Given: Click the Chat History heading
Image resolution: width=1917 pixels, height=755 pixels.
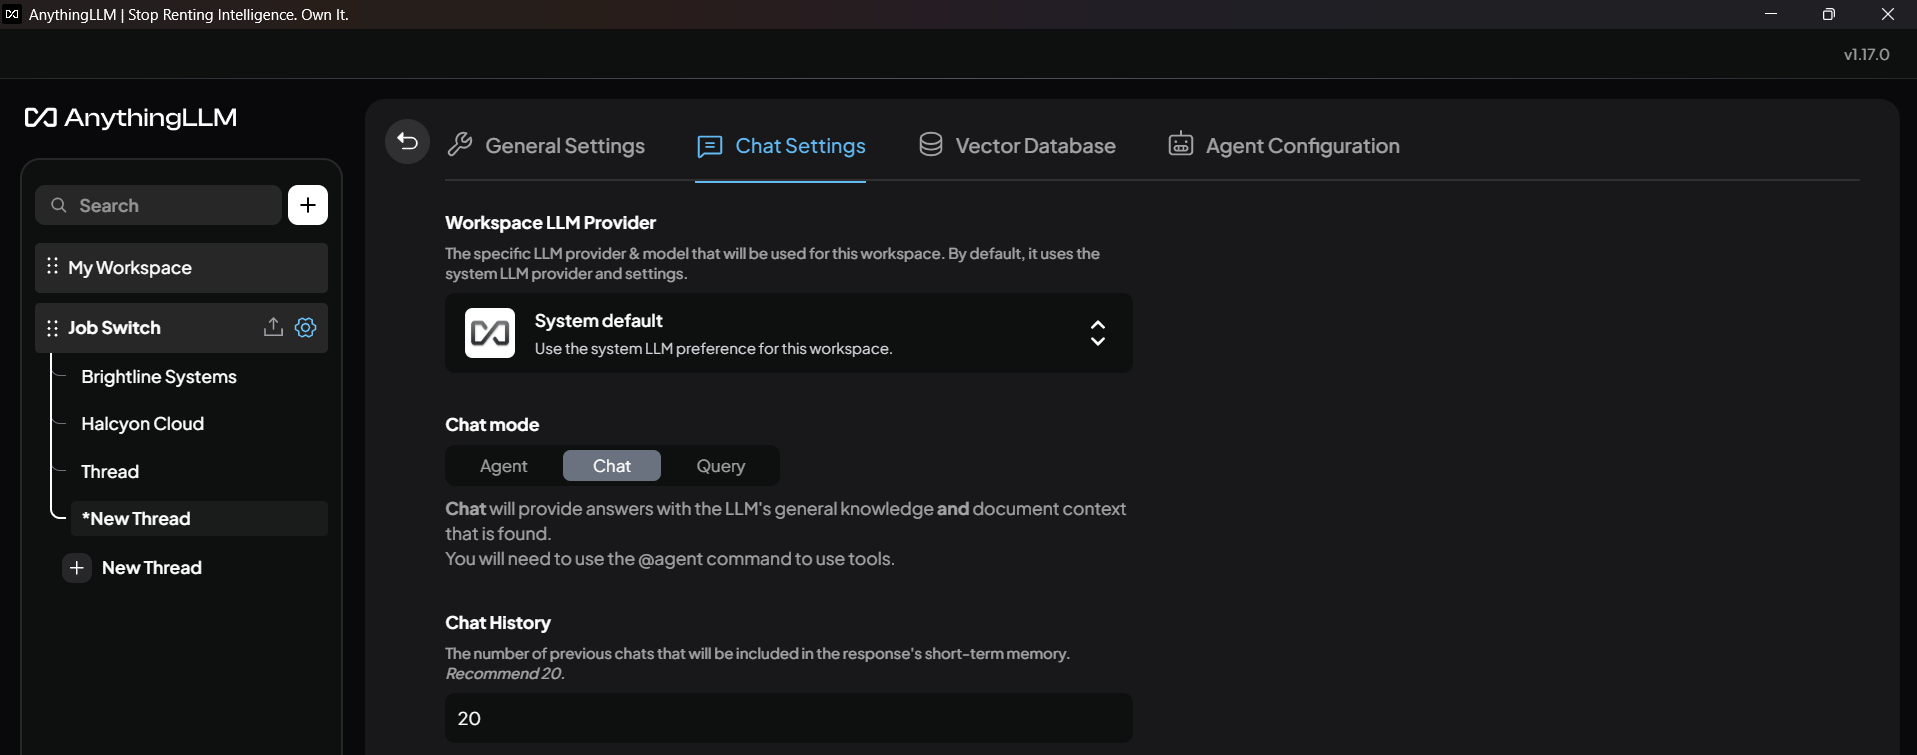Looking at the screenshot, I should pos(498,623).
